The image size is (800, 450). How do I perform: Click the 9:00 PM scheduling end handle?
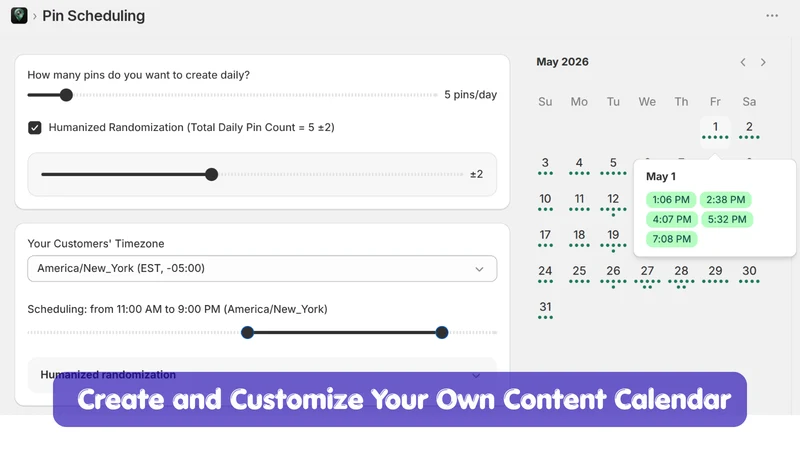tap(442, 333)
